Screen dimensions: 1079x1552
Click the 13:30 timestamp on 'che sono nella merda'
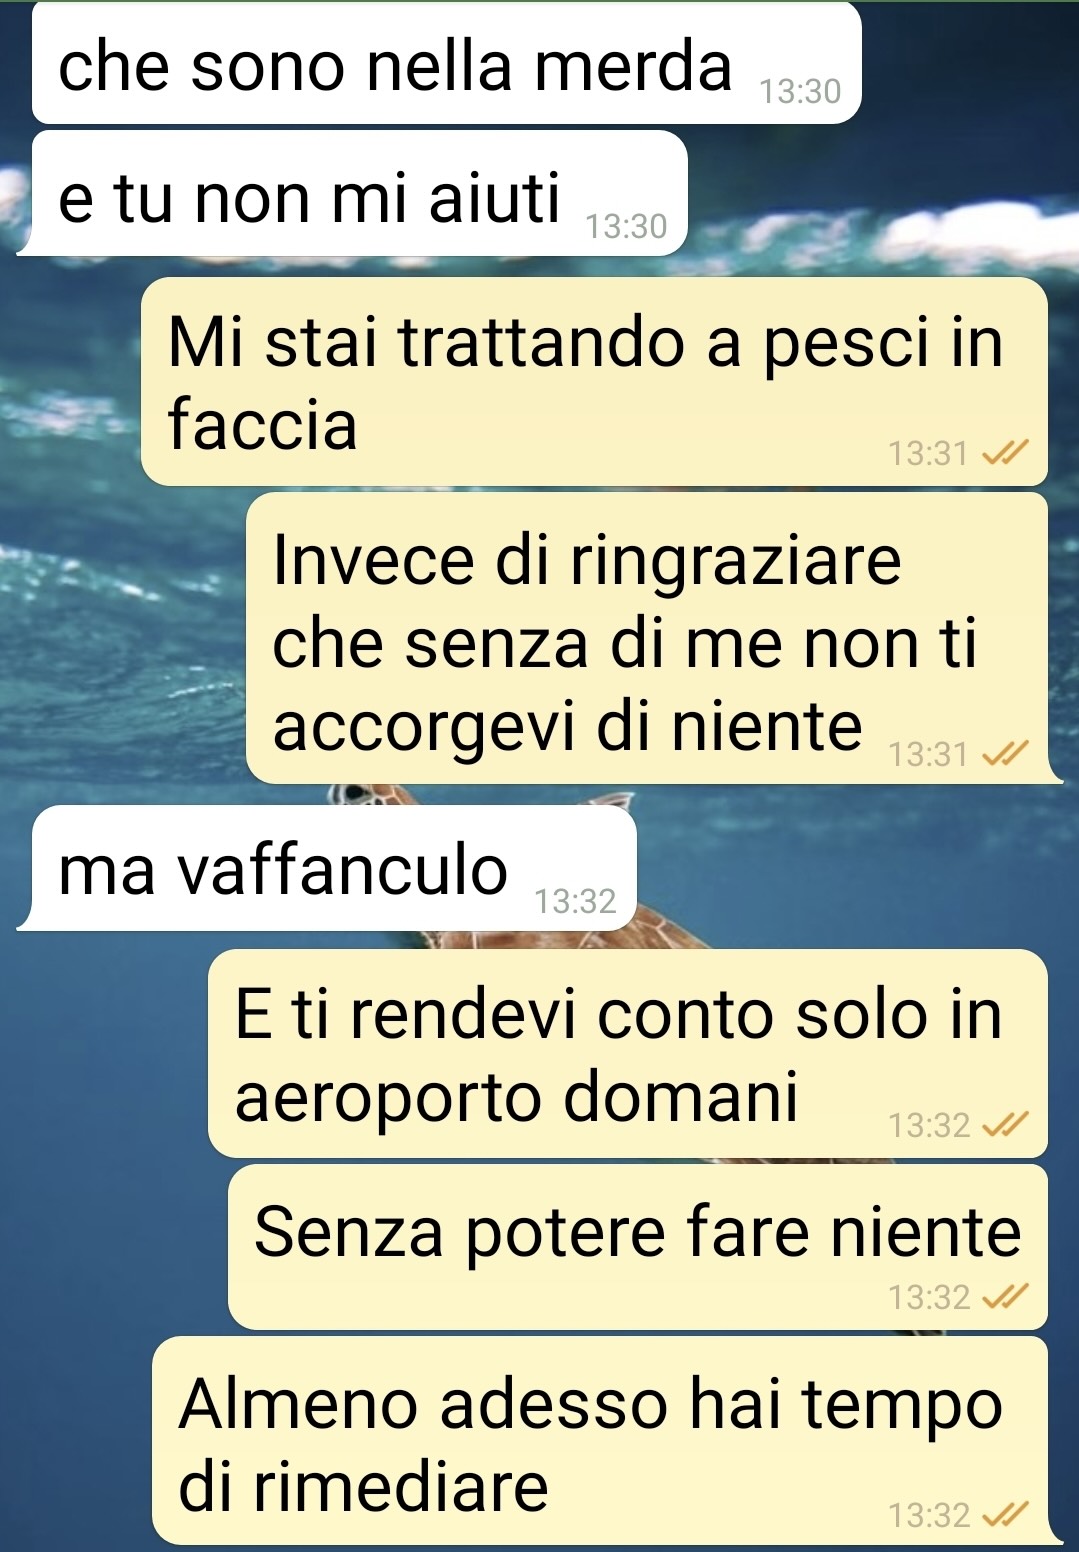(800, 92)
